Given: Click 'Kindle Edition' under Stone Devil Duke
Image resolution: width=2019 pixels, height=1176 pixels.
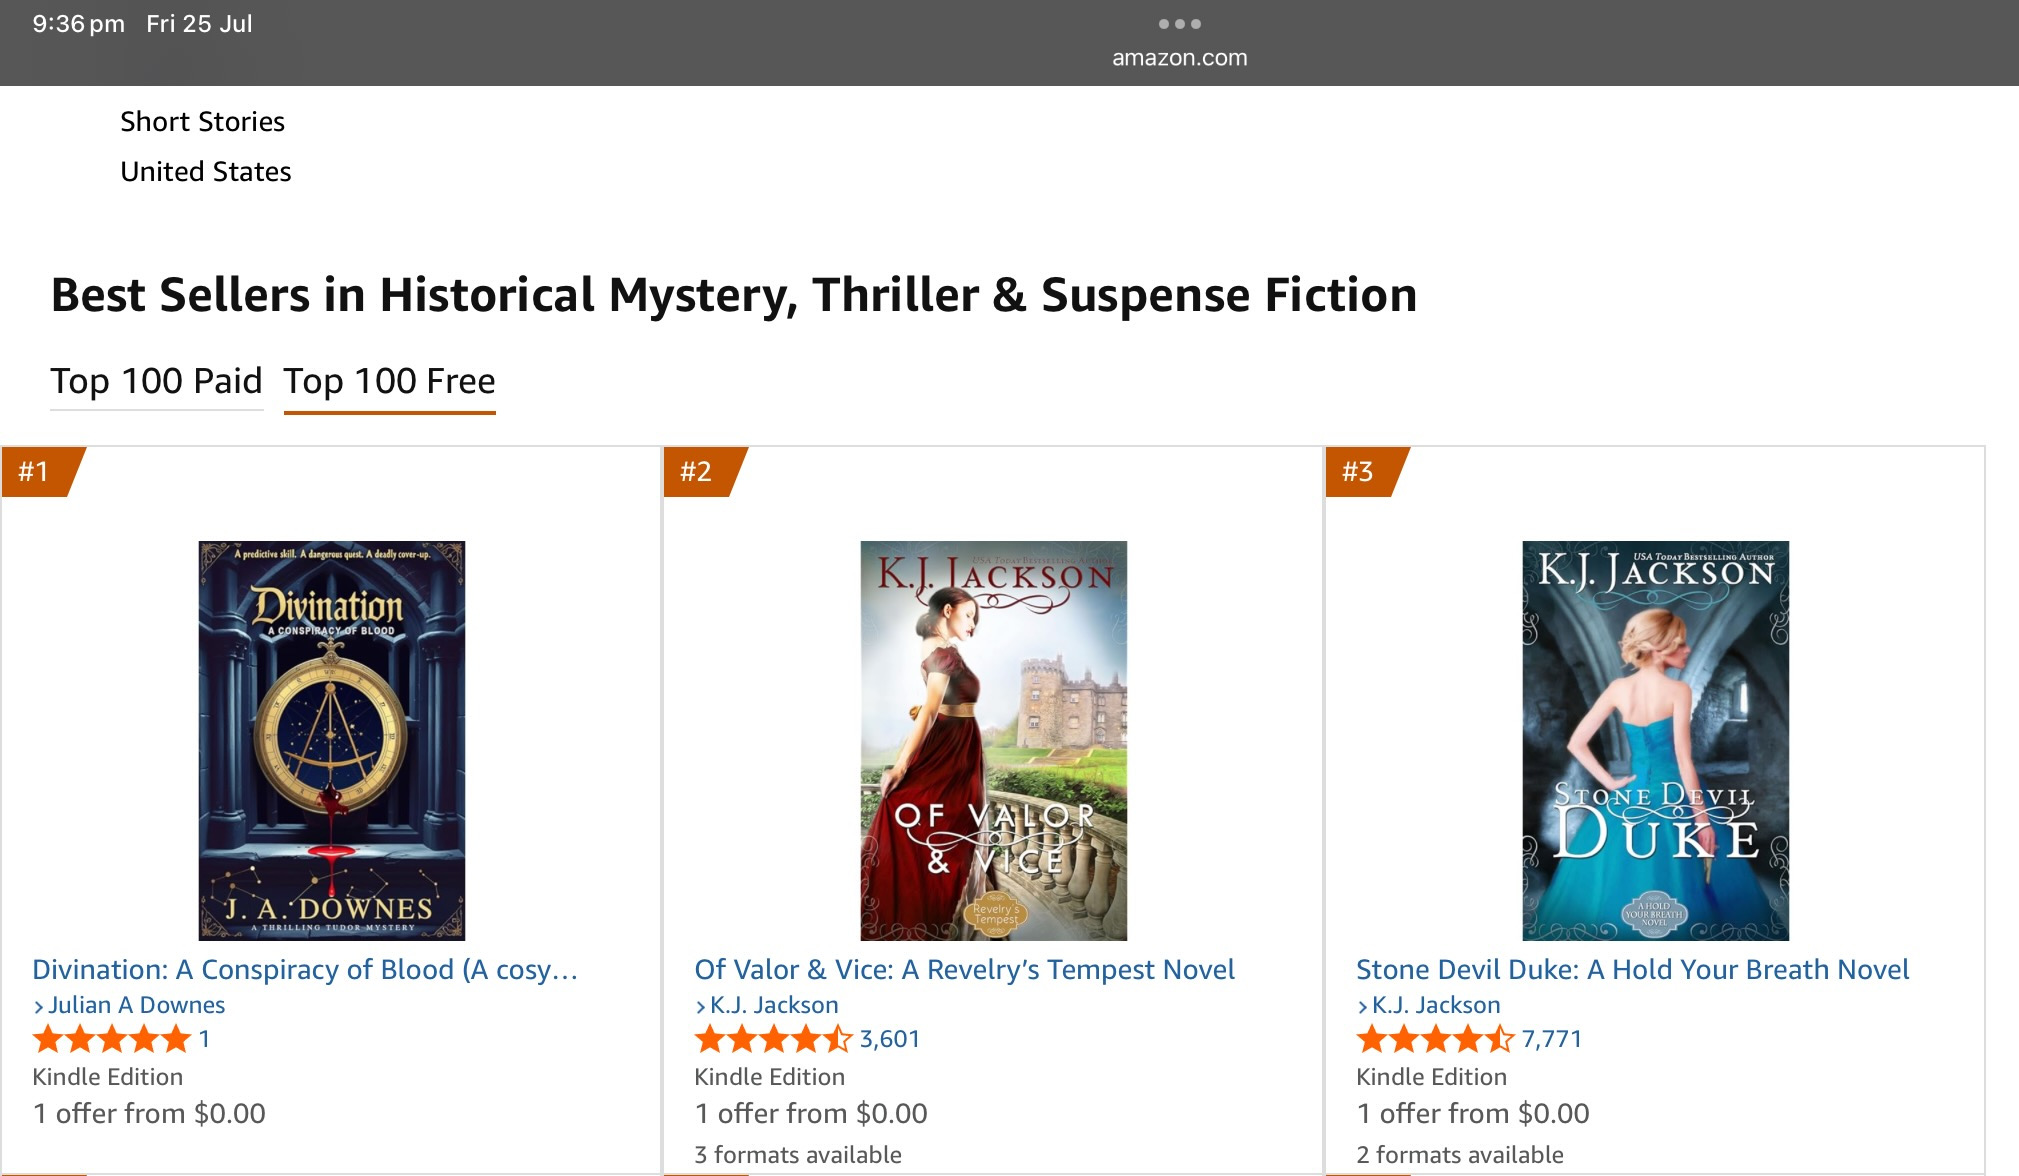Looking at the screenshot, I should [1432, 1077].
